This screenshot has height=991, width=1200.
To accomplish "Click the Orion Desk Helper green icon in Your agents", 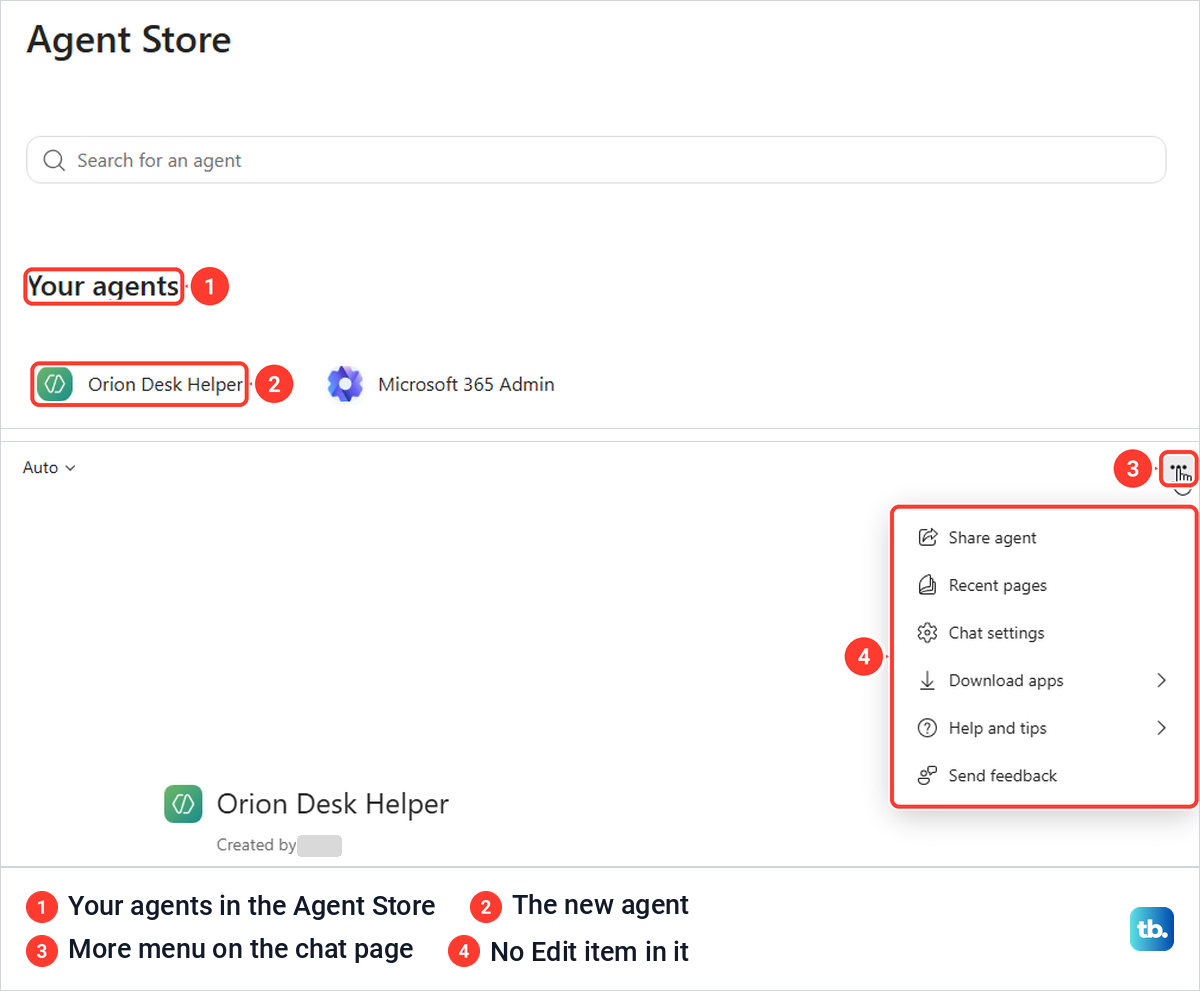I will pyautogui.click(x=55, y=384).
